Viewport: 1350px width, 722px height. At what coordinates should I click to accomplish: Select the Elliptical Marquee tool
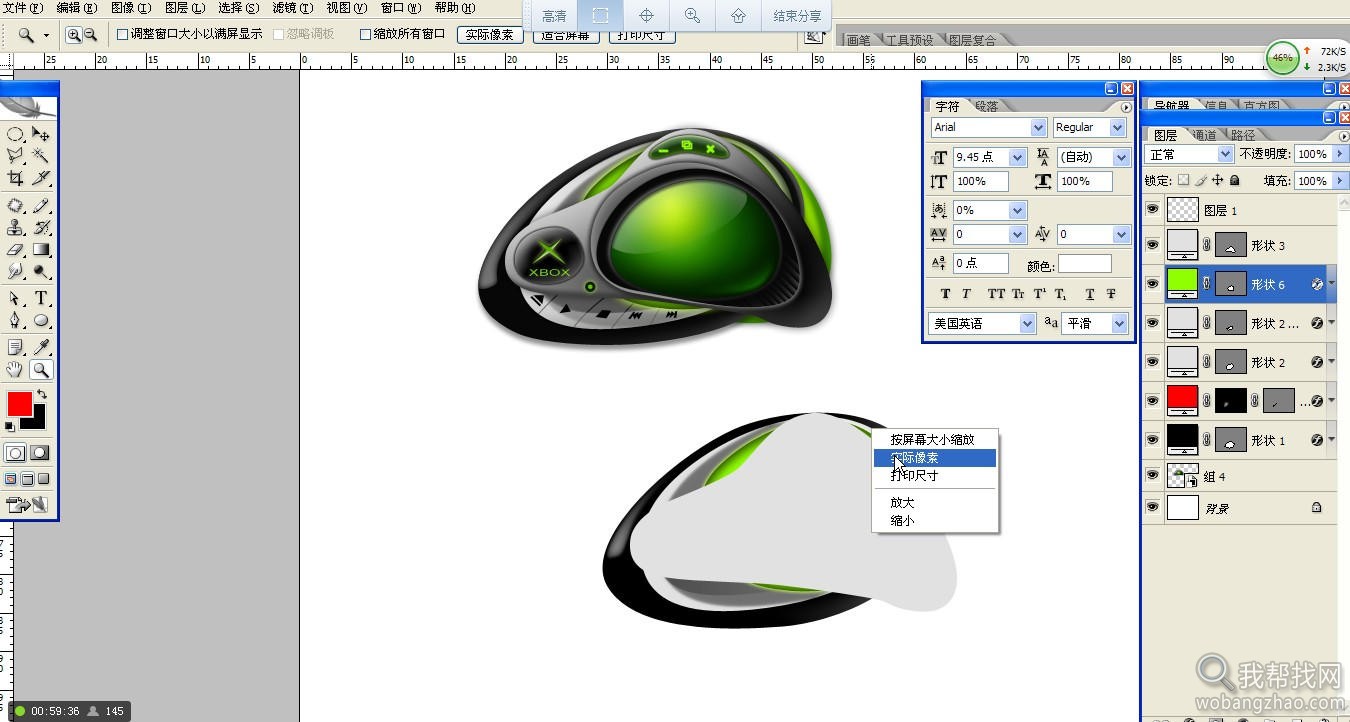pos(16,134)
